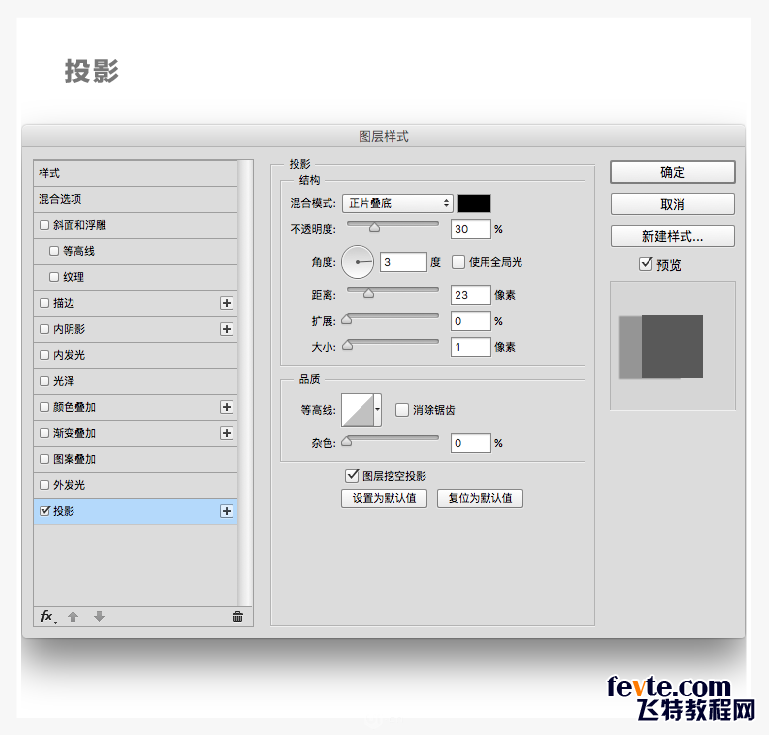Toggle the 消除锯齿 checkbox
This screenshot has height=735, width=769.
(x=402, y=409)
